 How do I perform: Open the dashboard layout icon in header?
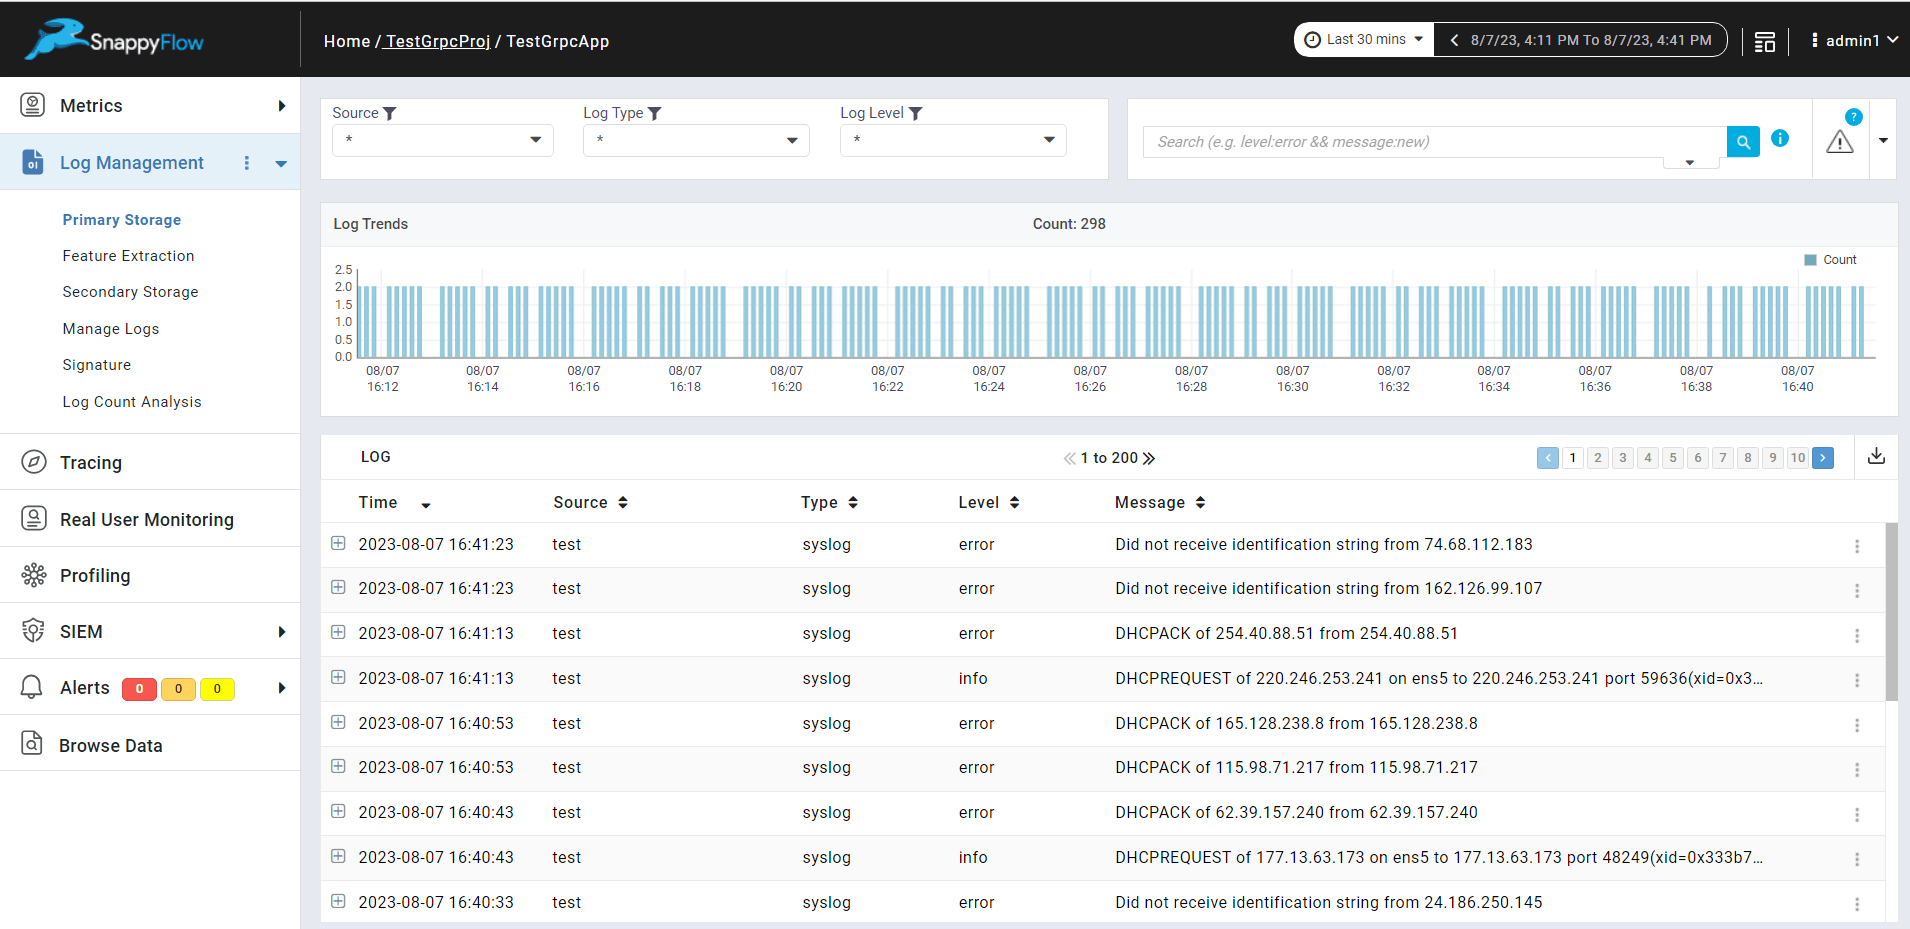(1765, 42)
